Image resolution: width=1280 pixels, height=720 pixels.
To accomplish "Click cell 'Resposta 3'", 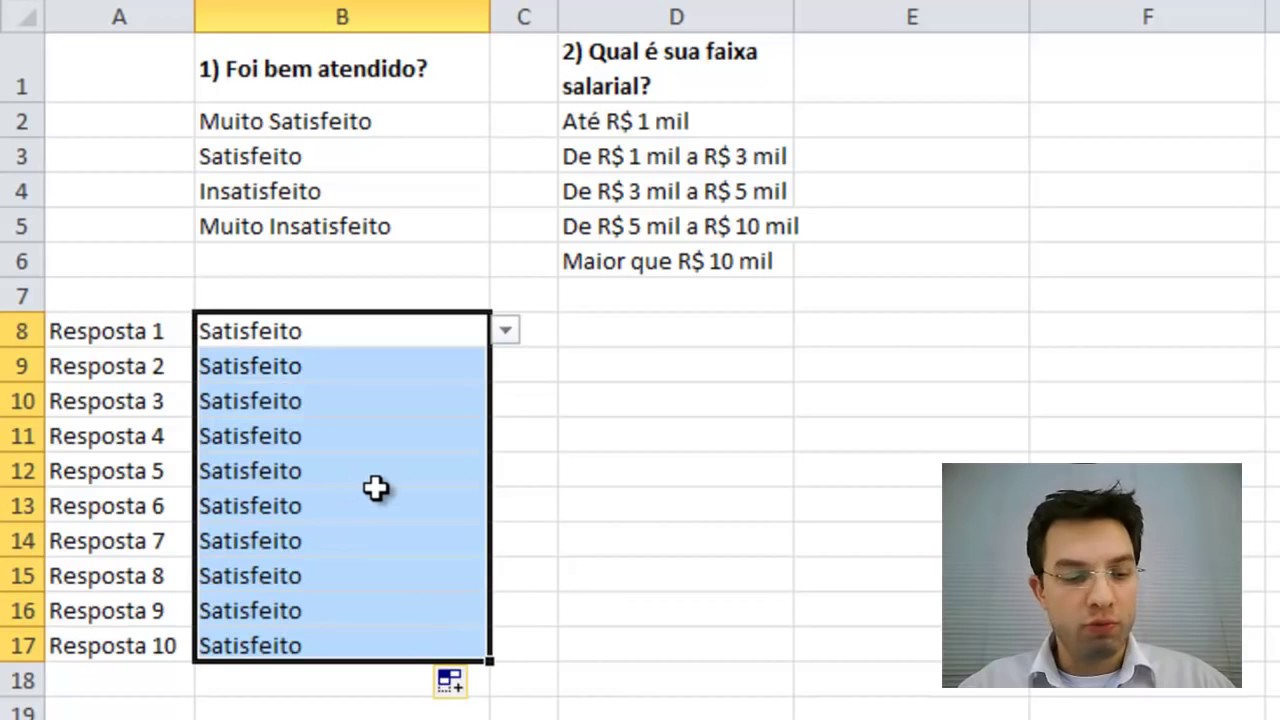I will 119,401.
